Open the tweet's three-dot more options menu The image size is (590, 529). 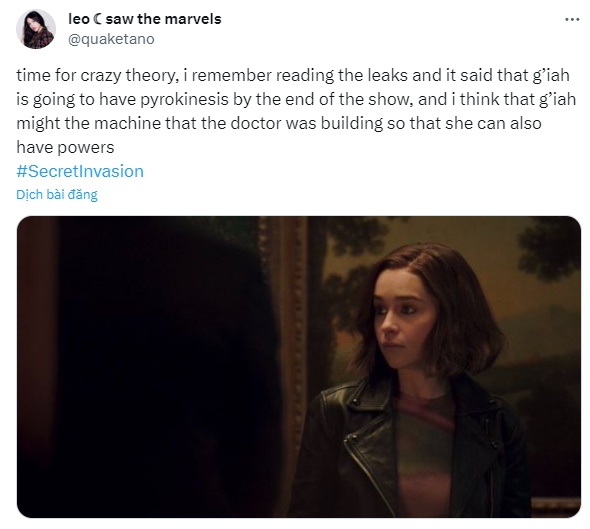tap(572, 19)
